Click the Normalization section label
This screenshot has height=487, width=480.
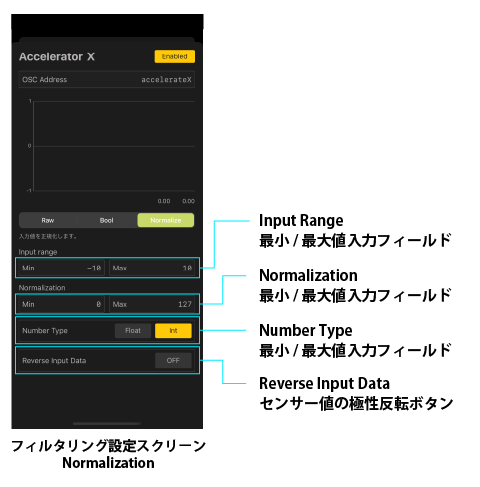[x=42, y=288]
